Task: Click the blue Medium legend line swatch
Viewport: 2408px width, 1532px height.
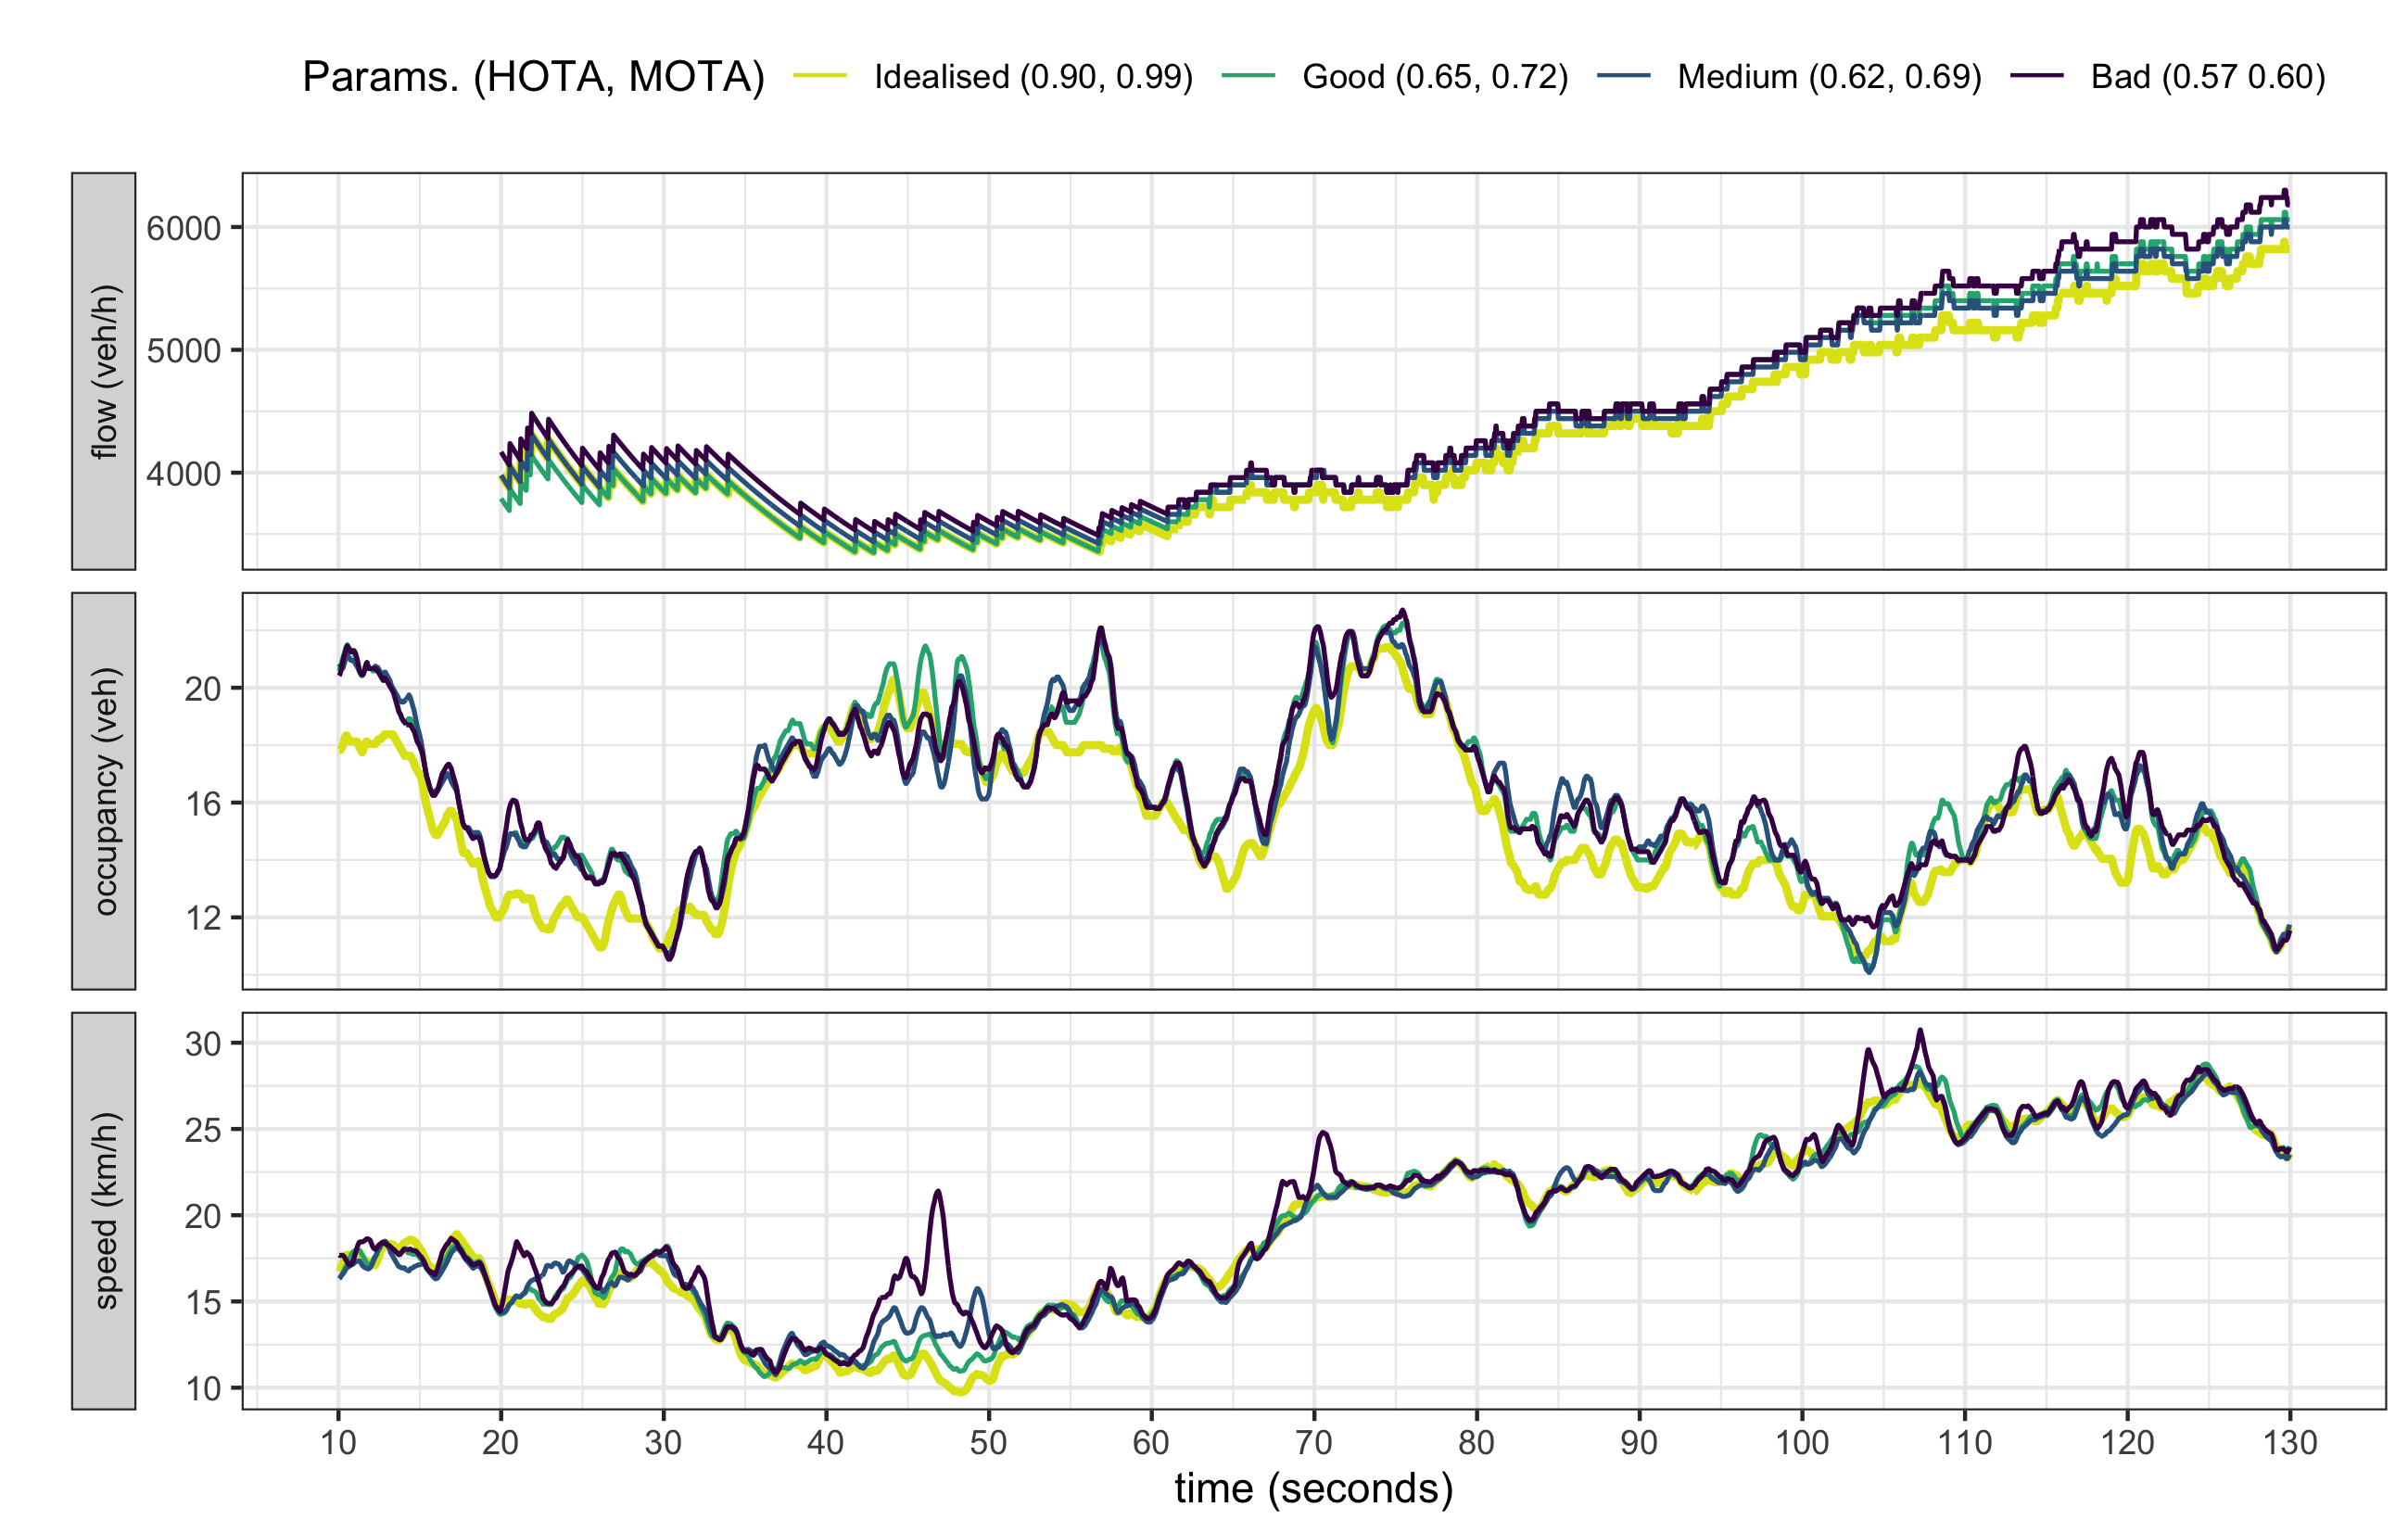Action: (1624, 77)
